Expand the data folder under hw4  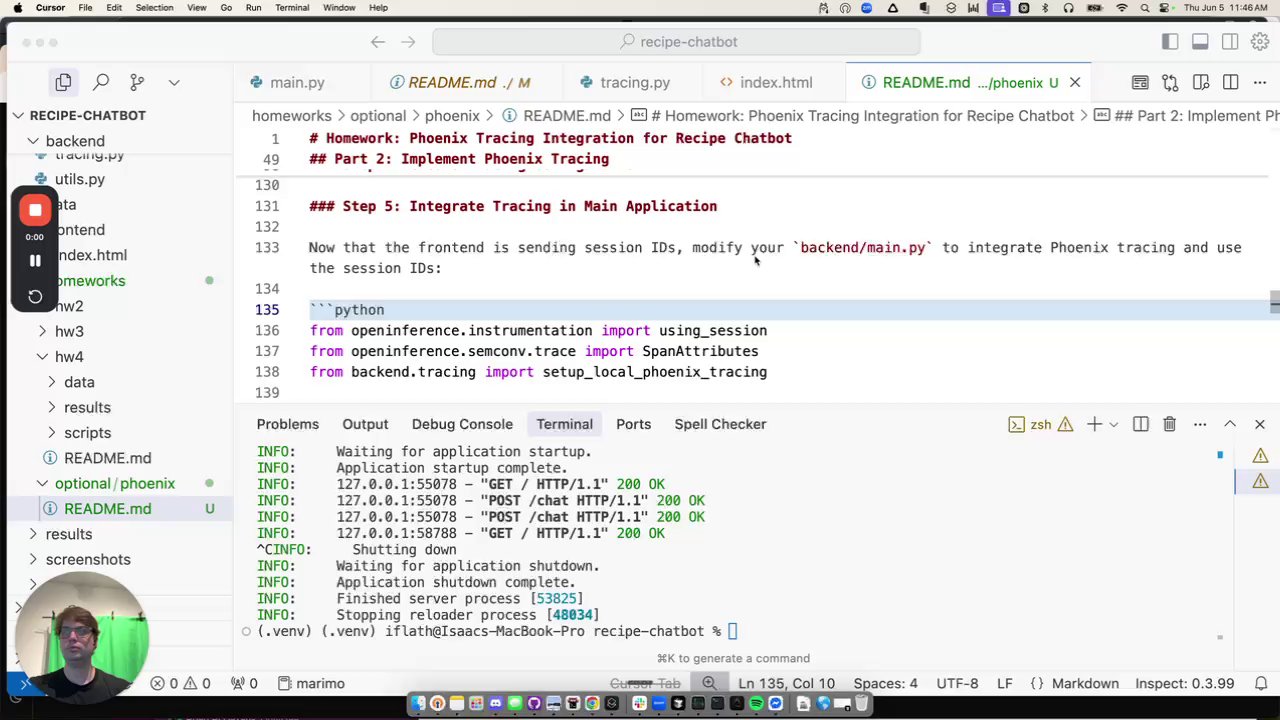coord(79,382)
